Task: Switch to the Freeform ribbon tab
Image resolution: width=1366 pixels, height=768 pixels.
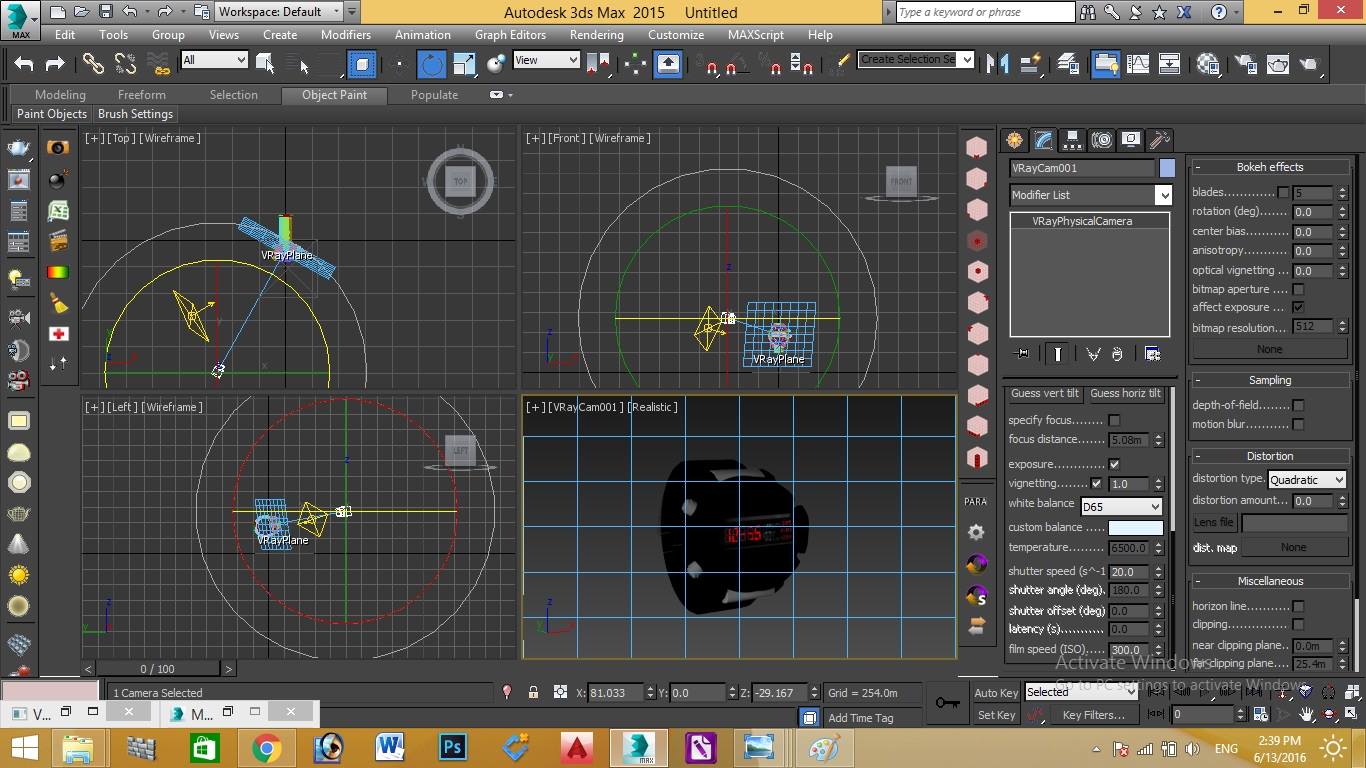Action: 142,95
